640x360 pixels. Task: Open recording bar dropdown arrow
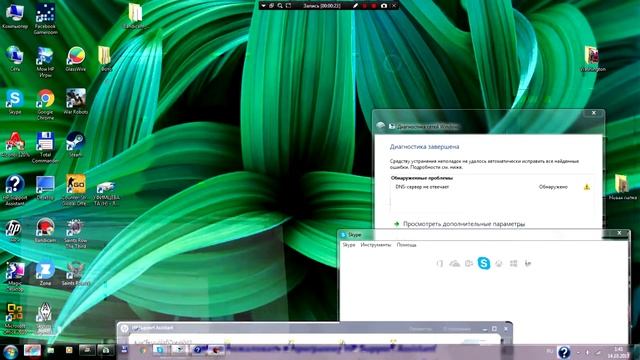click(x=263, y=6)
